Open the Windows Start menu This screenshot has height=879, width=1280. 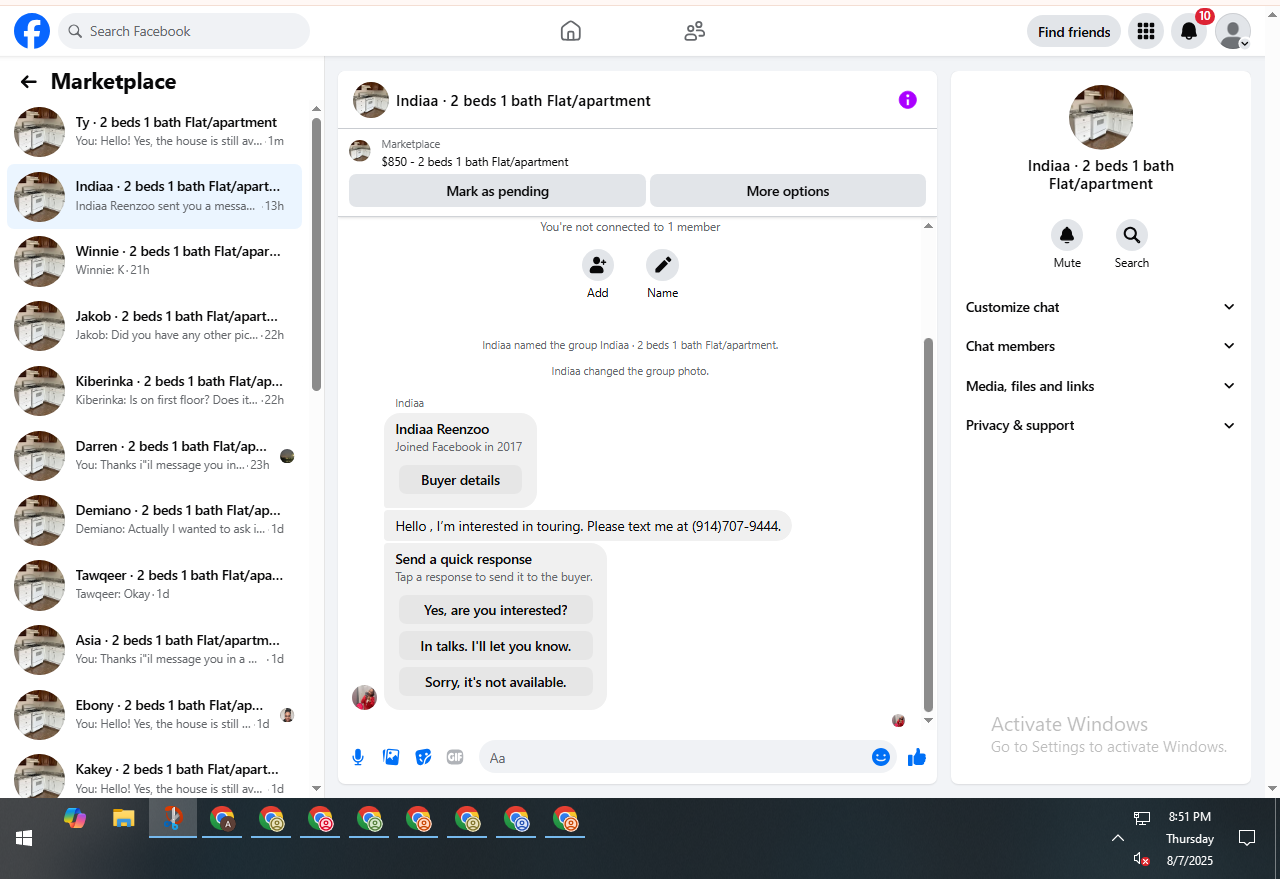24,838
